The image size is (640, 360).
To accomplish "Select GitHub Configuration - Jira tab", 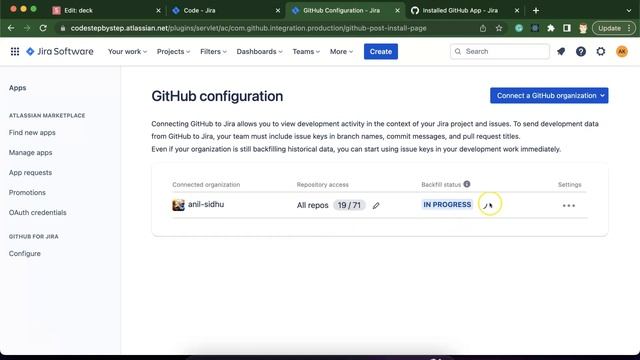I will pyautogui.click(x=345, y=11).
